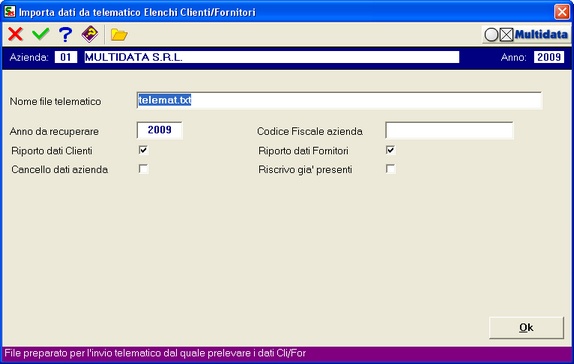
Task: Click the Nome file telematico field
Action: (339, 100)
